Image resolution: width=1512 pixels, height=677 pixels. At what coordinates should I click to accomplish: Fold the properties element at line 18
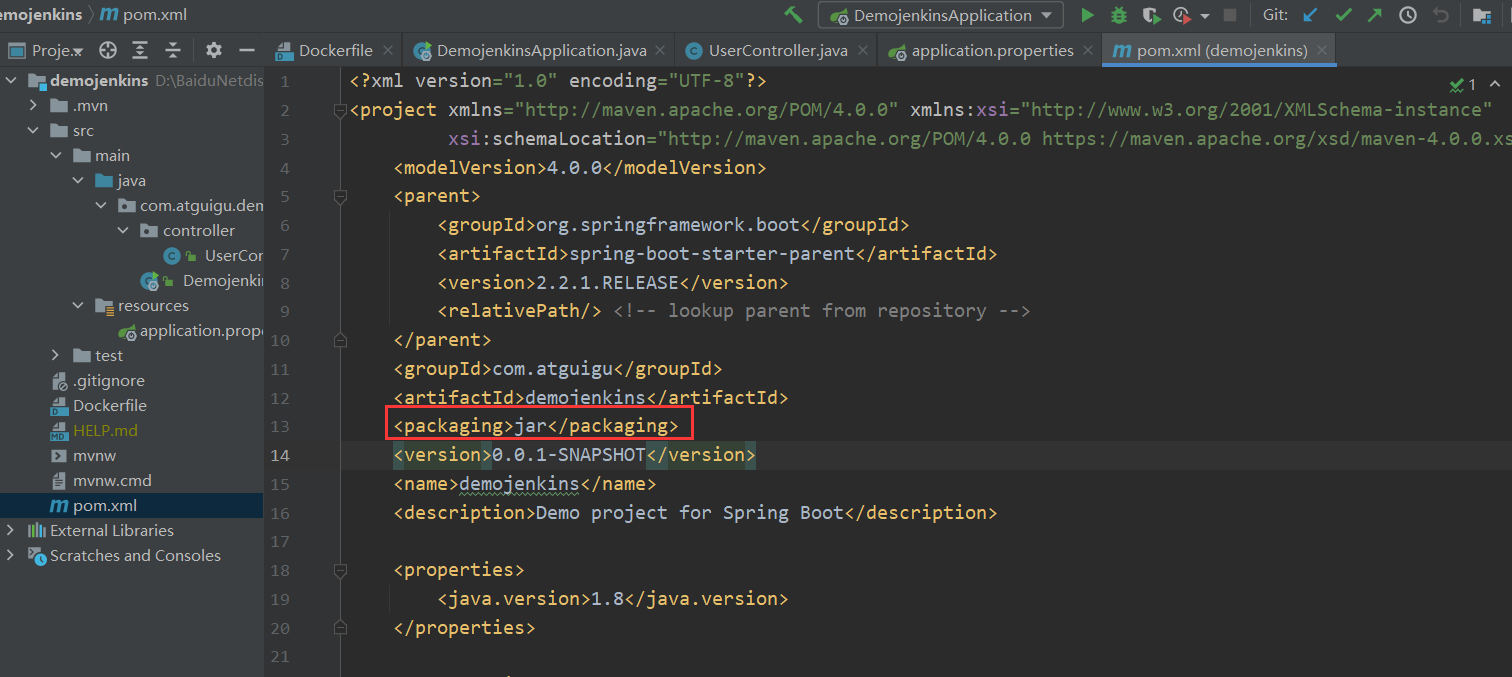pos(339,570)
